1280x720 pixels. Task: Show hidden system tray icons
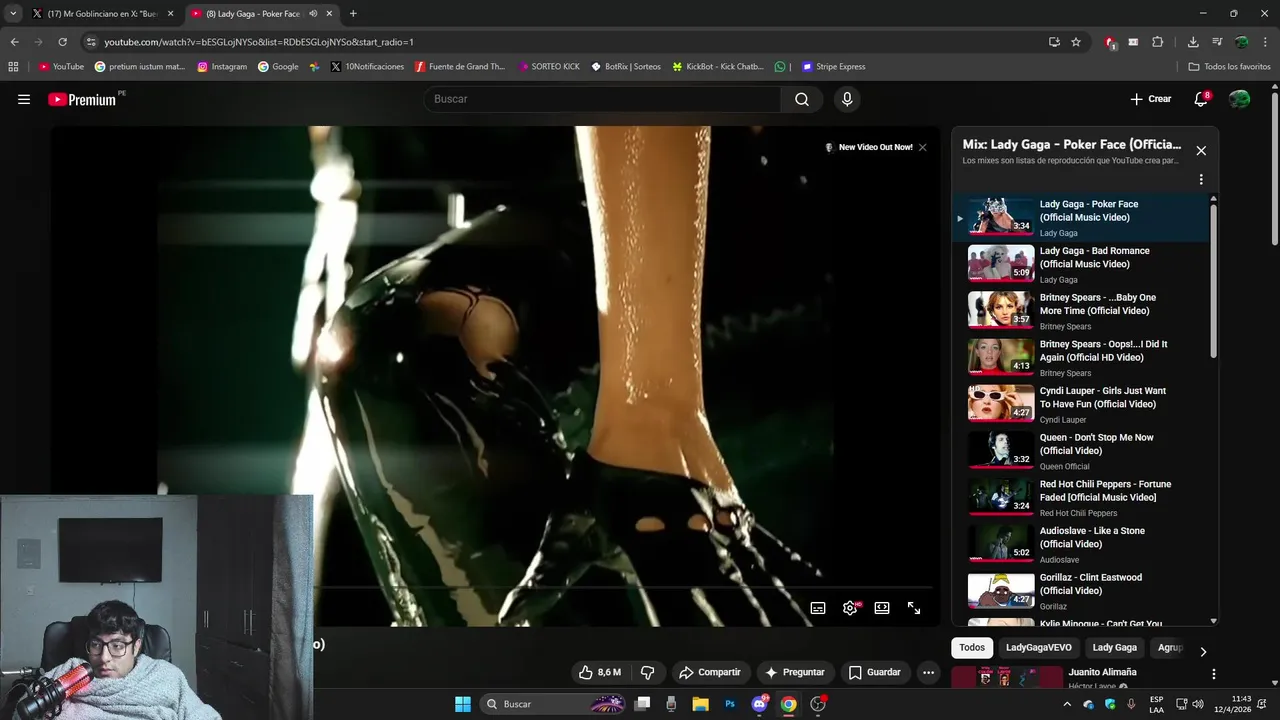pyautogui.click(x=1066, y=704)
